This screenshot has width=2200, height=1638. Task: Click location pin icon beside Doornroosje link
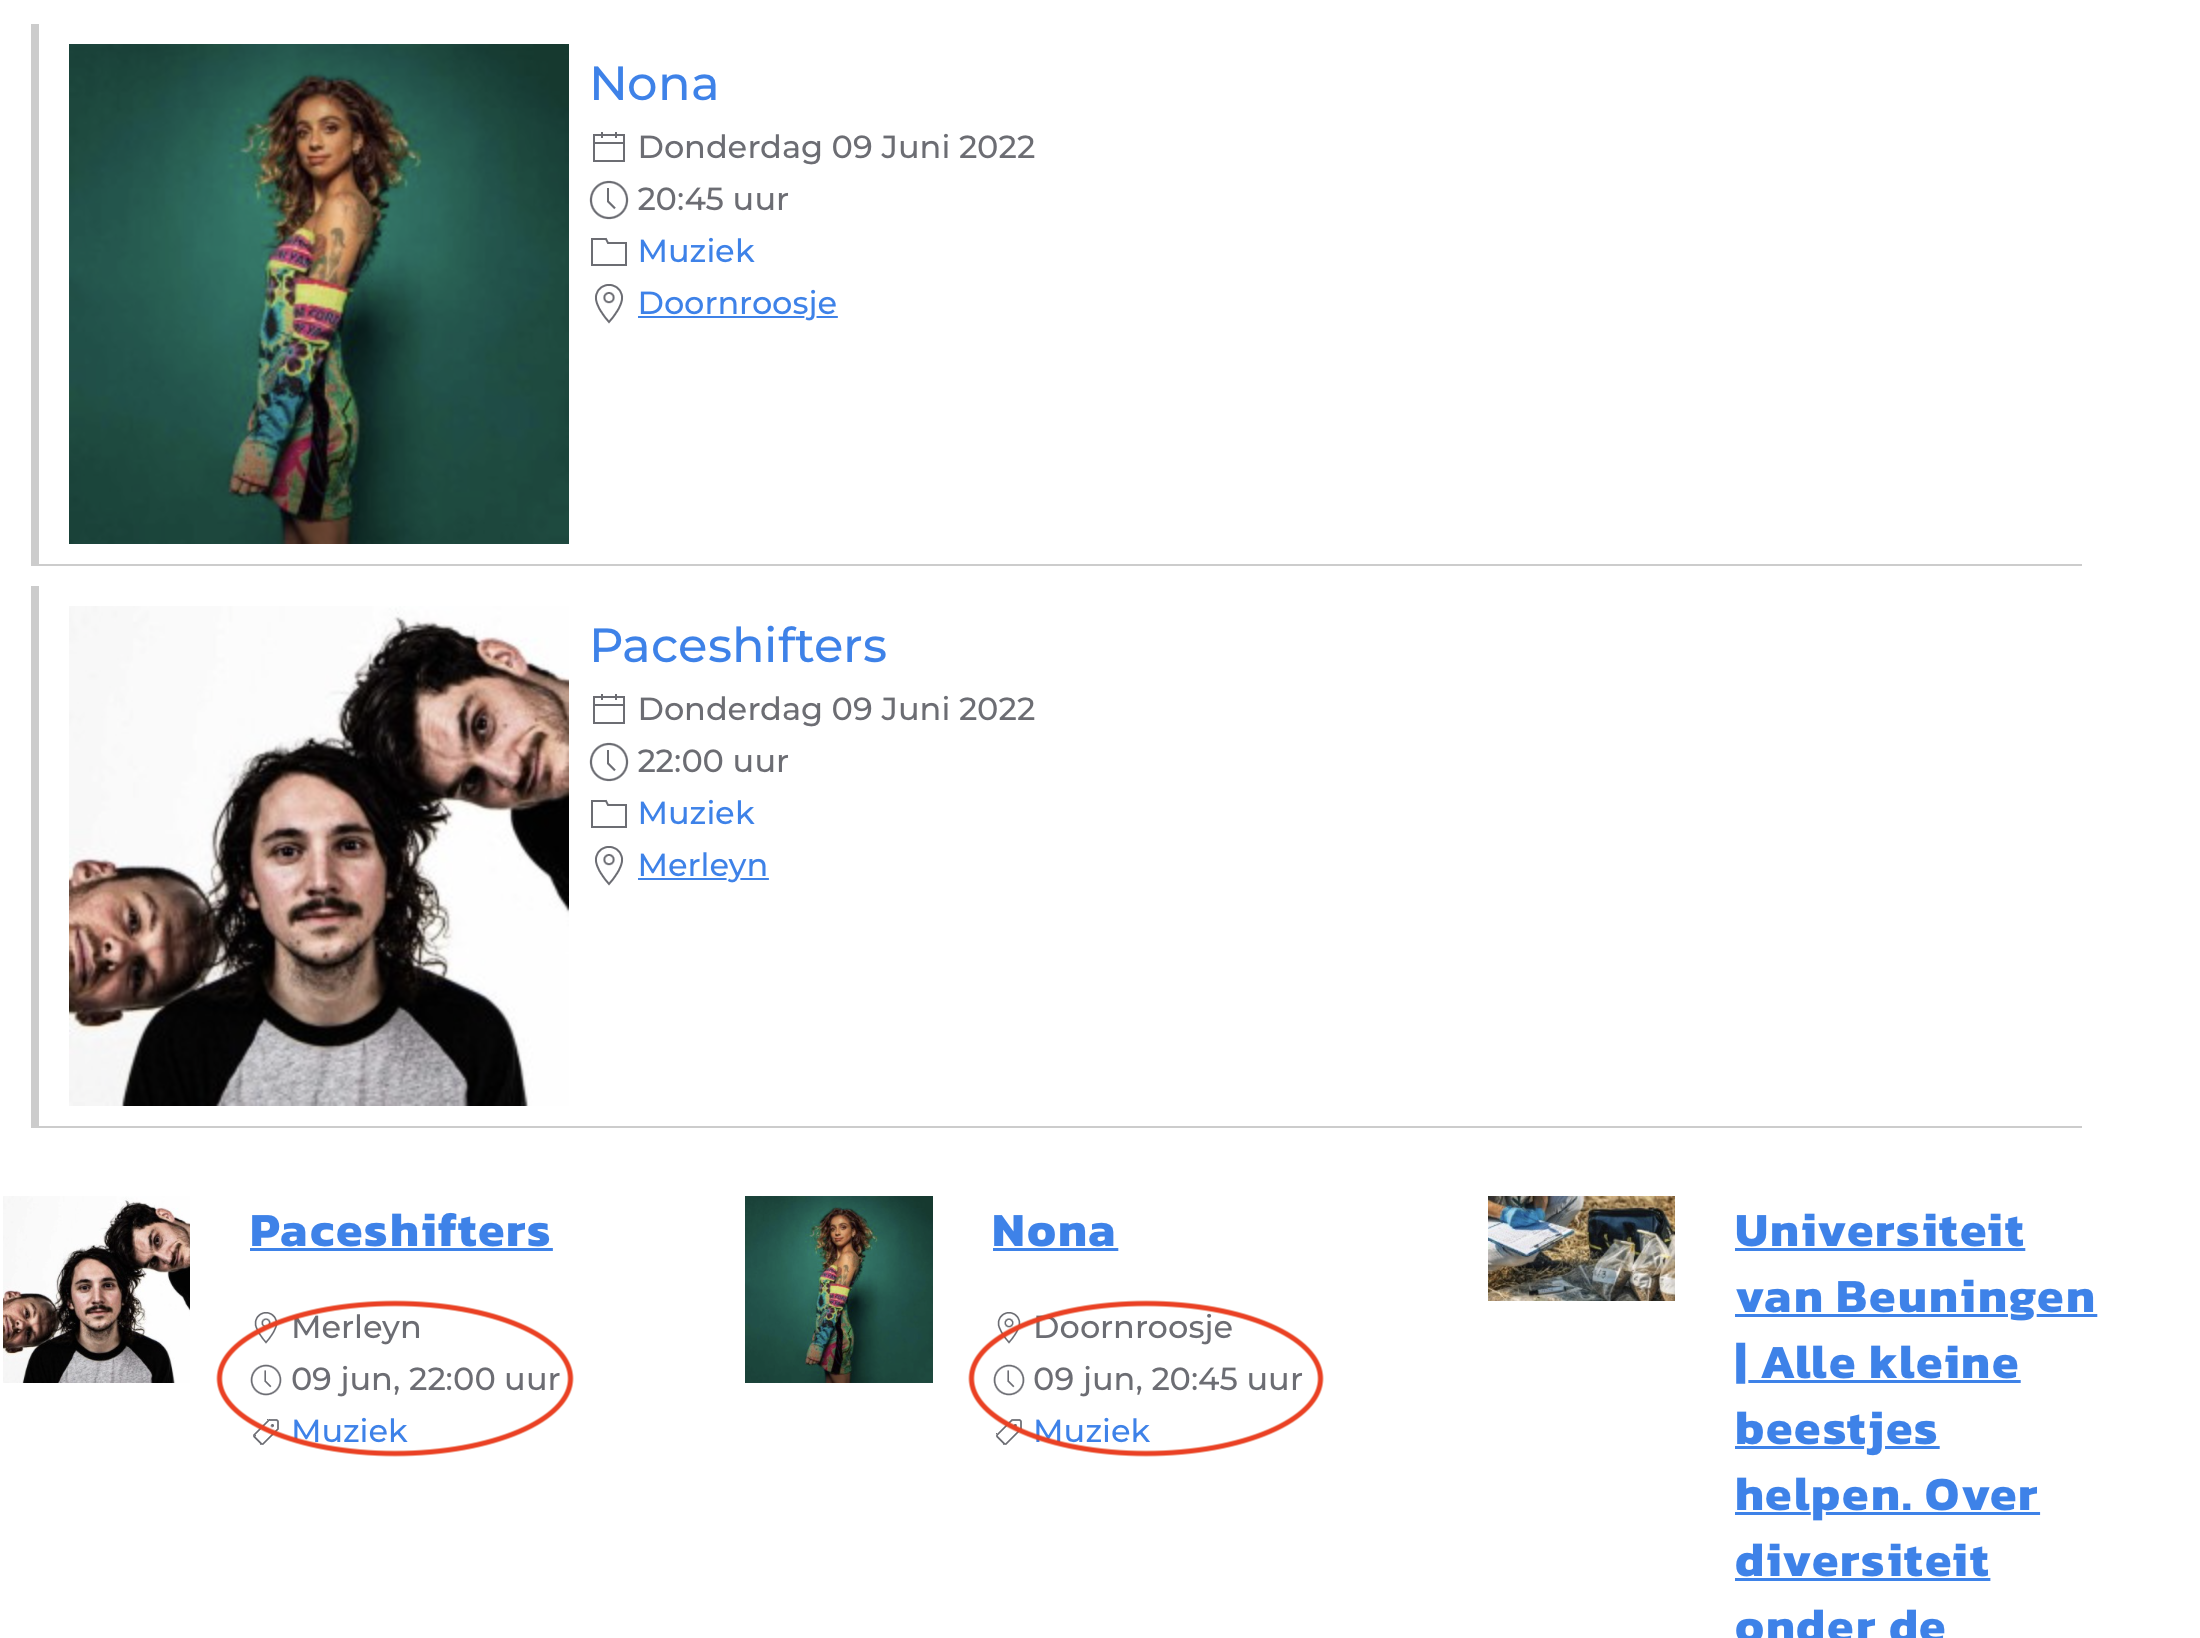pos(608,304)
